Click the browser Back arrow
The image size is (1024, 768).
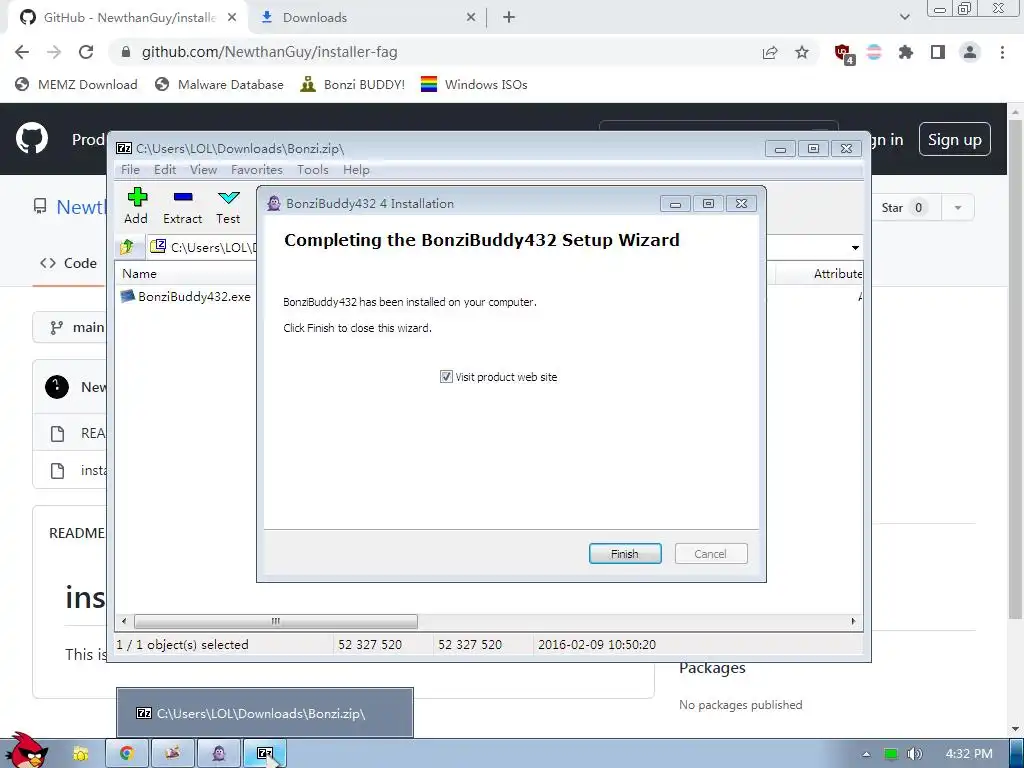click(22, 52)
